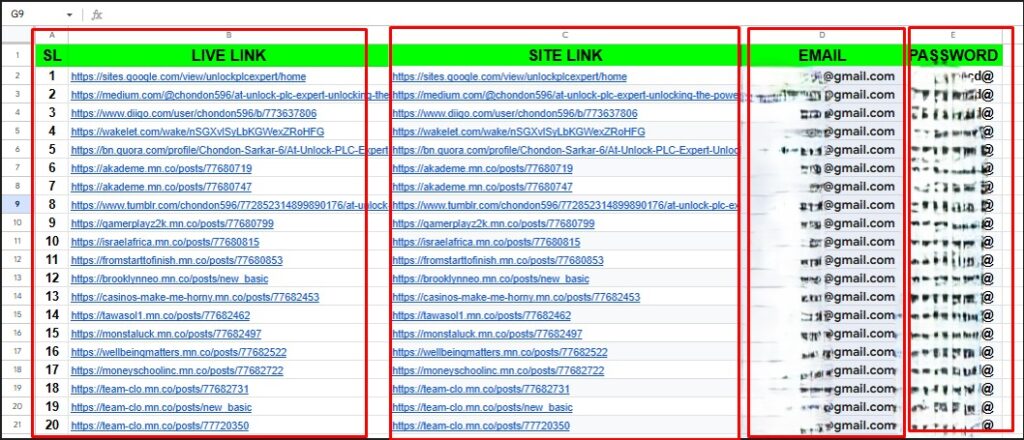Open sites.google.com link in SITE LINK column
Viewport: 1024px width, 440px height.
[x=509, y=76]
